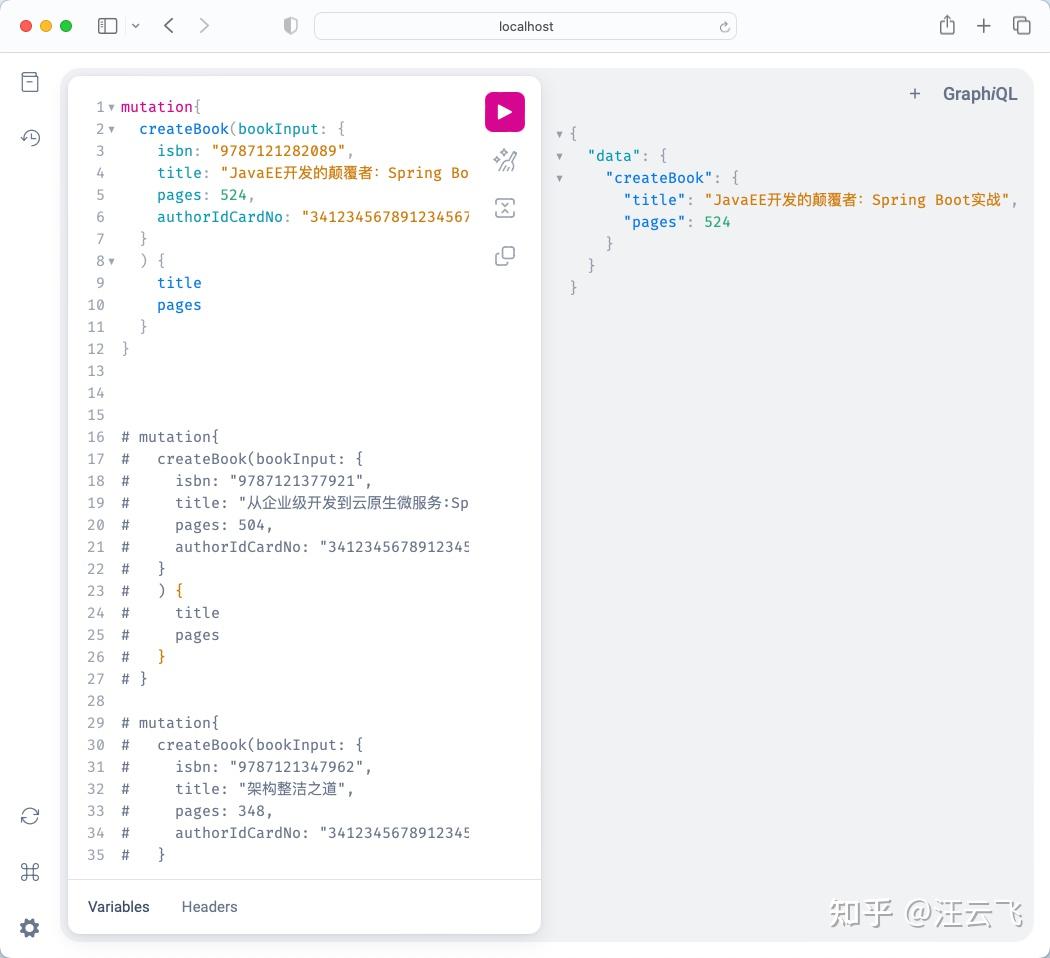
Task: Open the documentation explorer
Action: coord(29,81)
